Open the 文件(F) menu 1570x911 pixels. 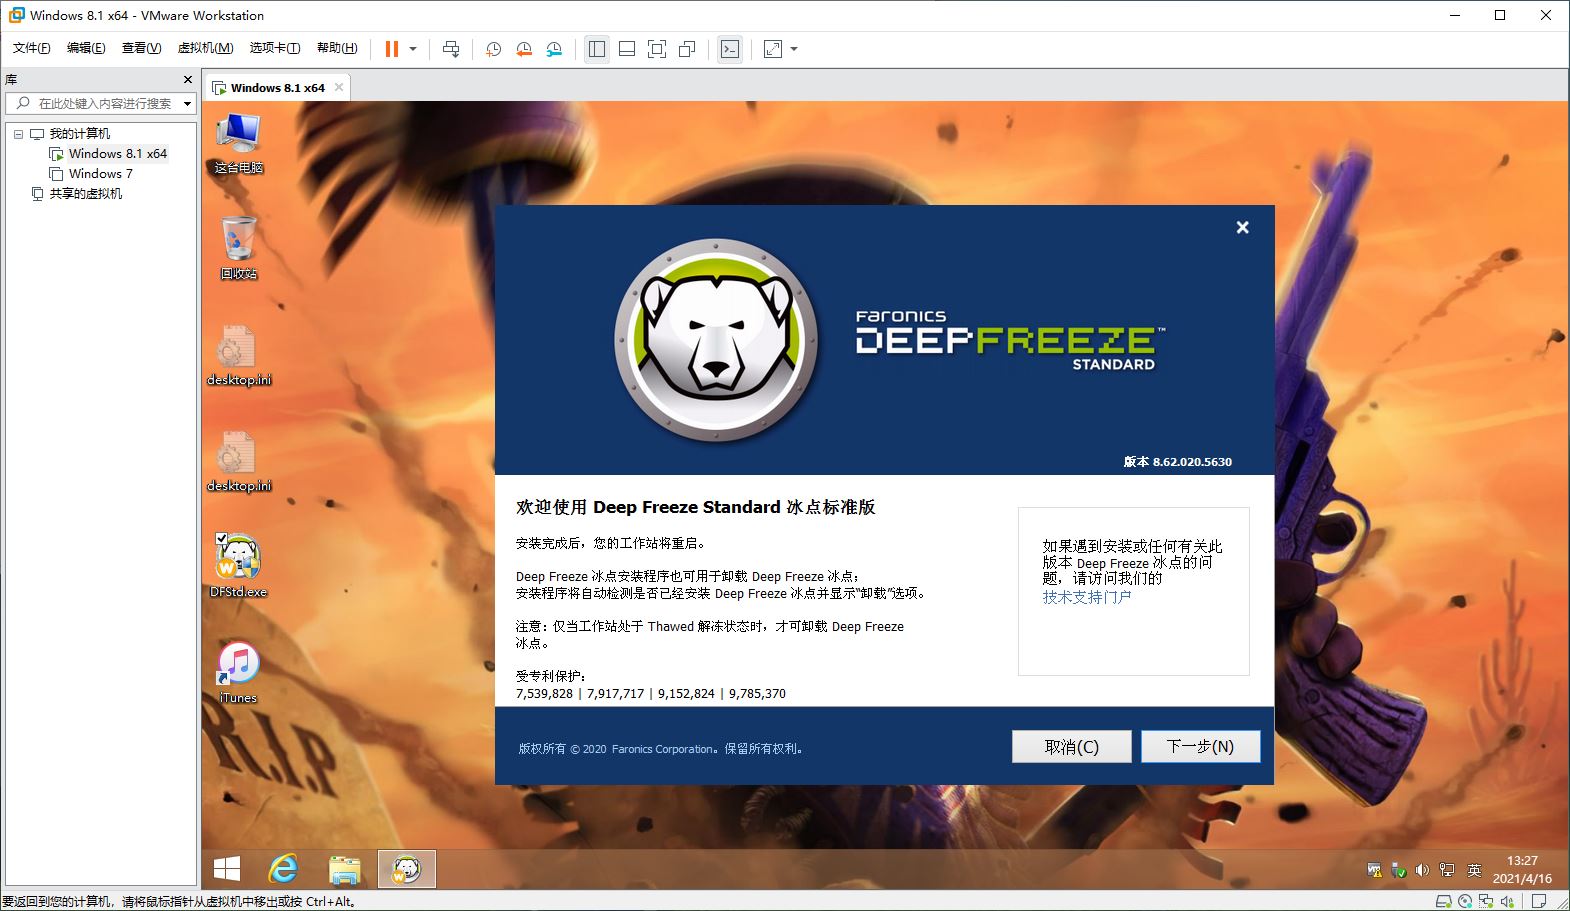[x=31, y=48]
